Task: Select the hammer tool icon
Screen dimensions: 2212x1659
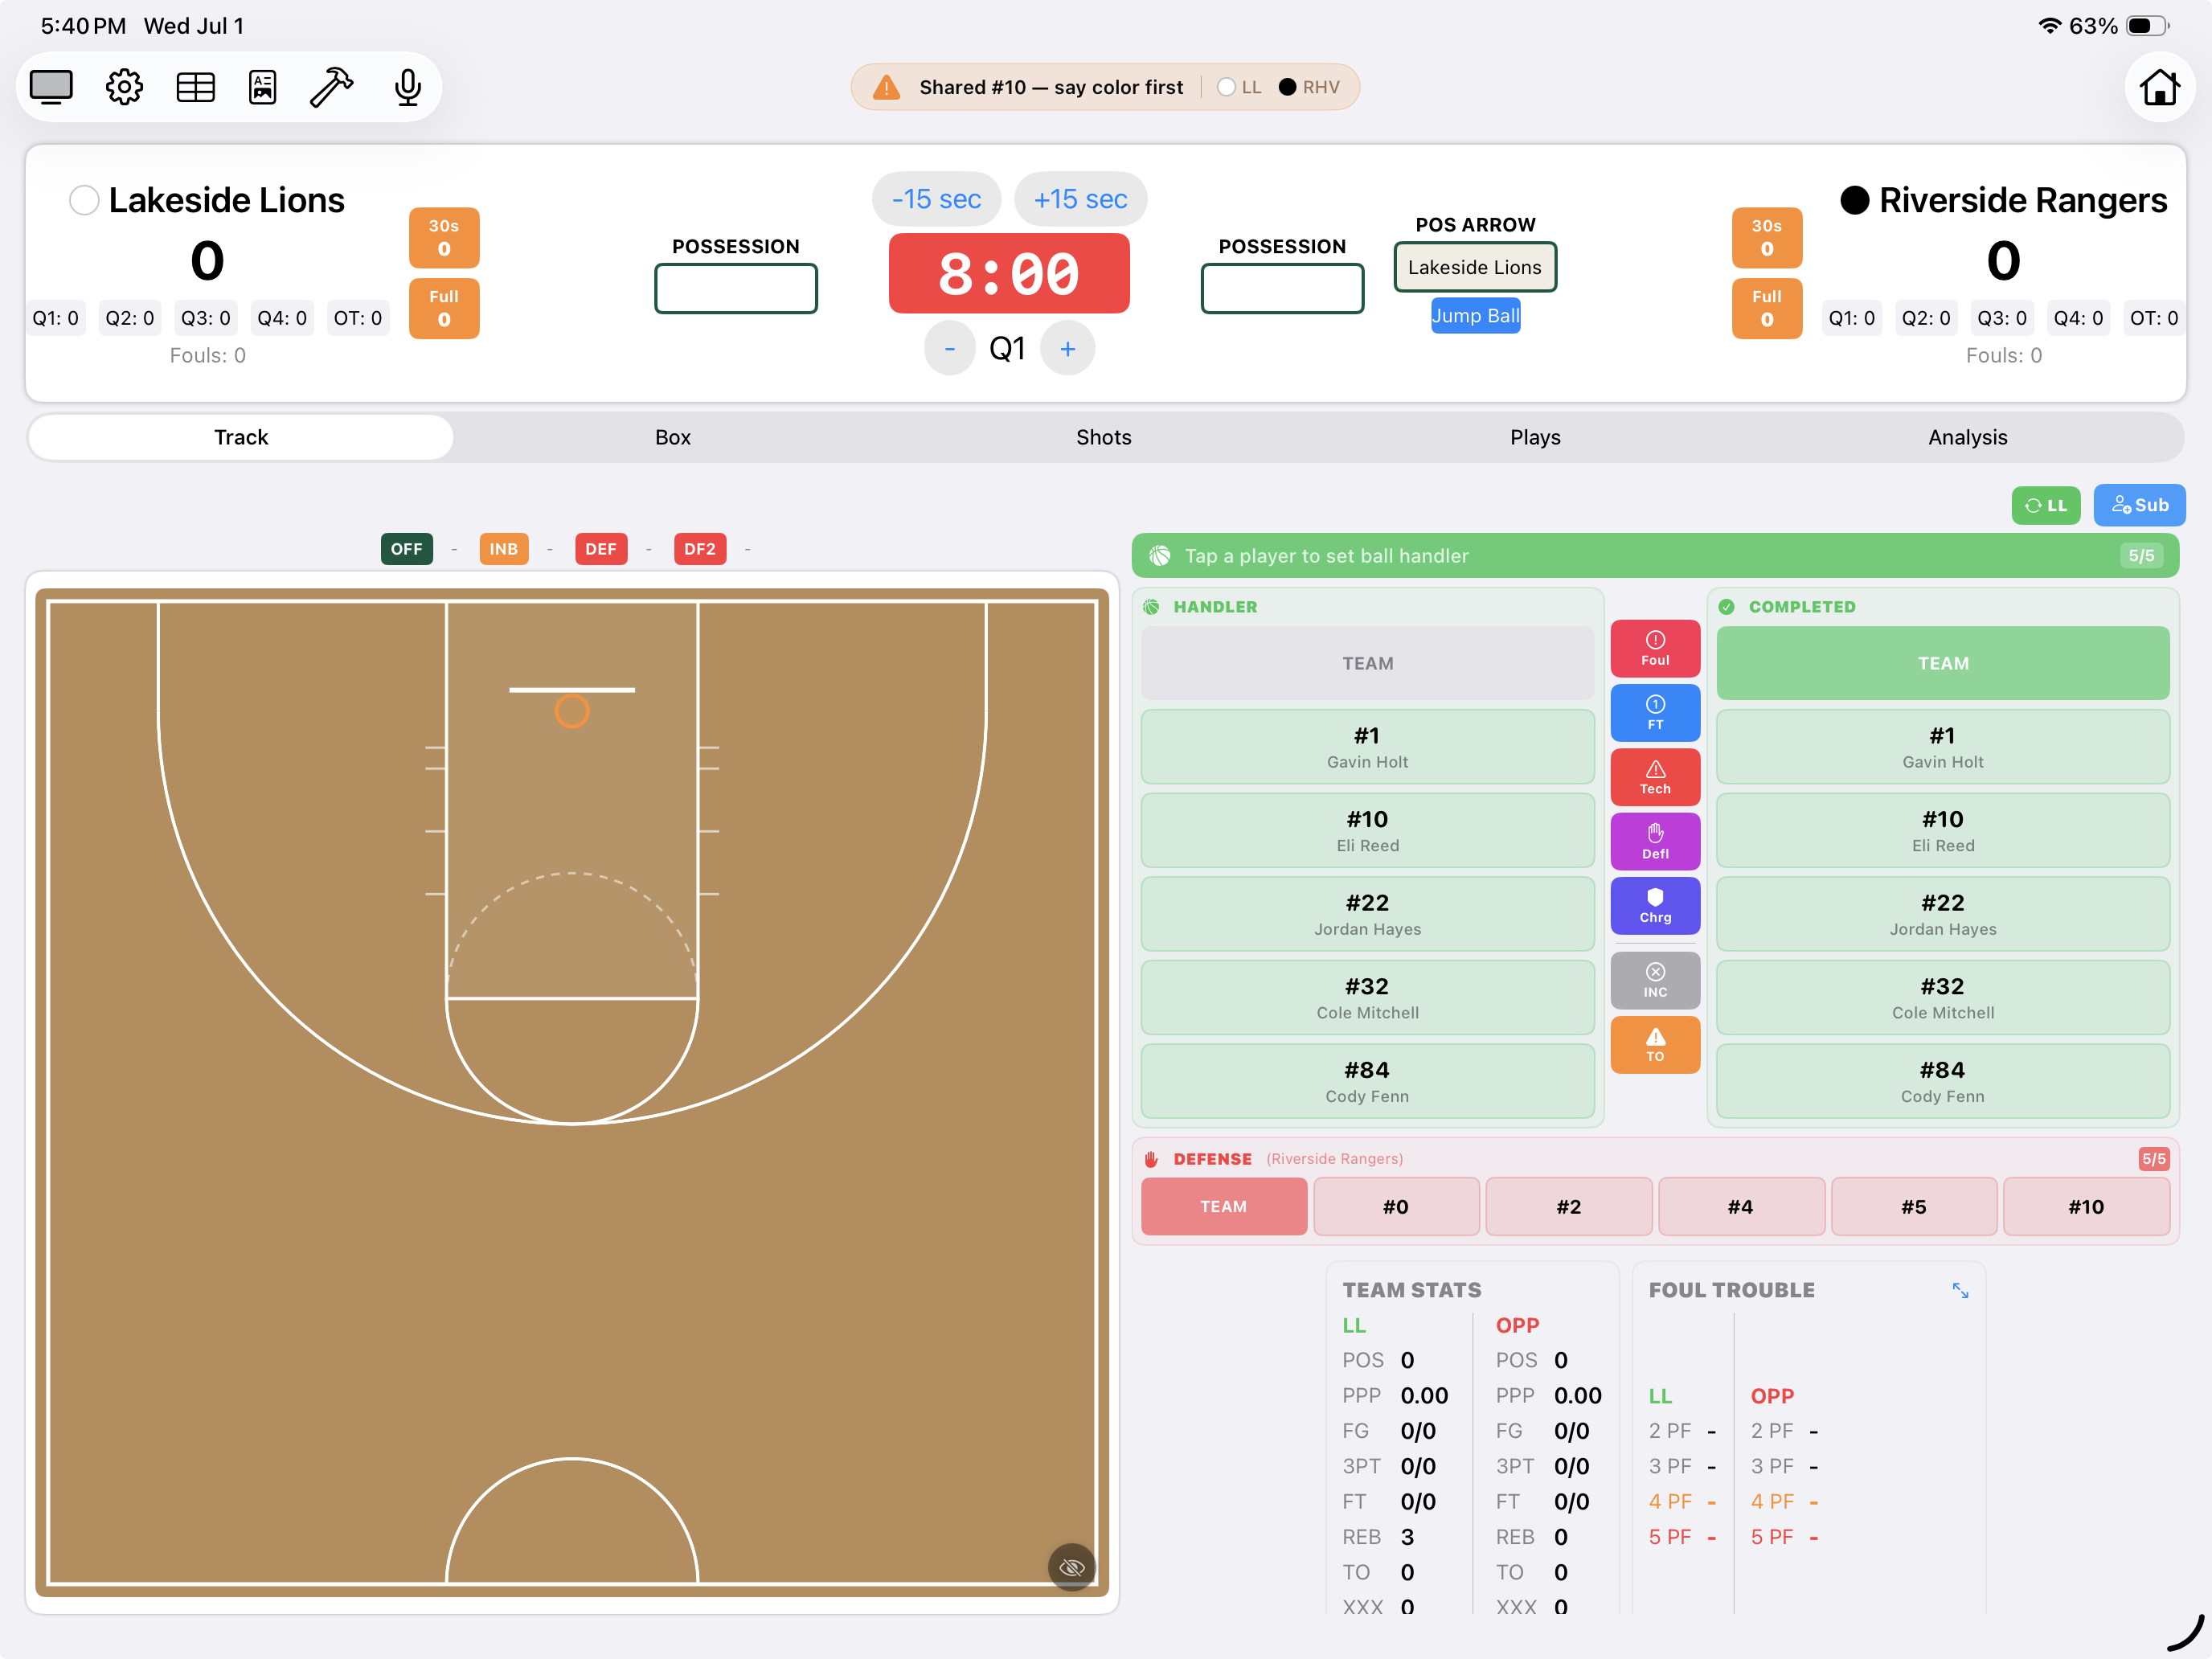Action: coord(331,87)
